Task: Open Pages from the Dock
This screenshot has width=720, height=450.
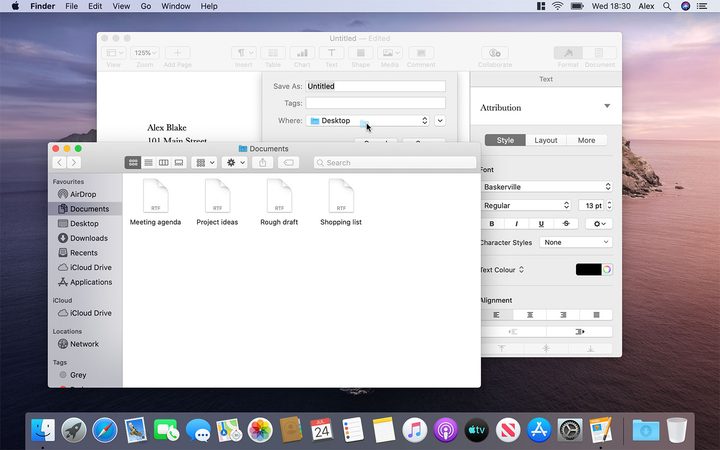Action: click(601, 431)
